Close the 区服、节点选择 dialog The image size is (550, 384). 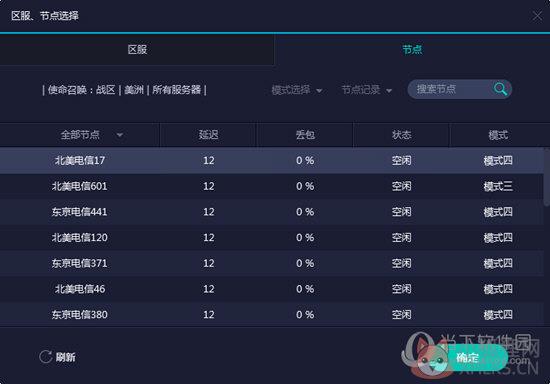click(x=537, y=16)
